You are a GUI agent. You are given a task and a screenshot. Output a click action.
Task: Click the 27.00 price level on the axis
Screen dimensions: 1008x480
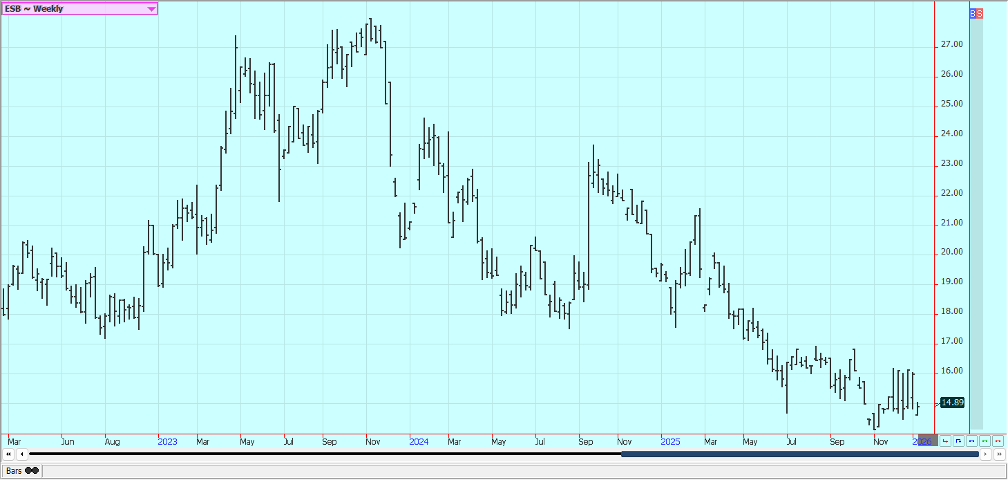(951, 45)
